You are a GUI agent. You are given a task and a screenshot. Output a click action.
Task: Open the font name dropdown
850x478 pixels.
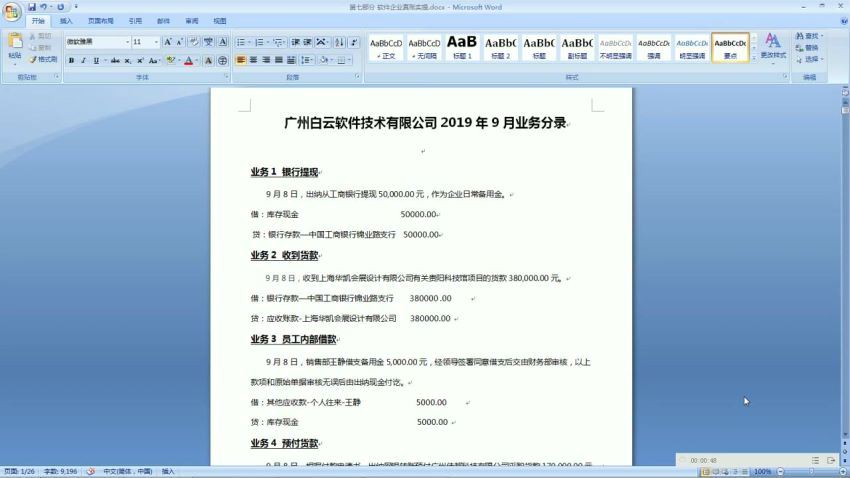[x=127, y=42]
